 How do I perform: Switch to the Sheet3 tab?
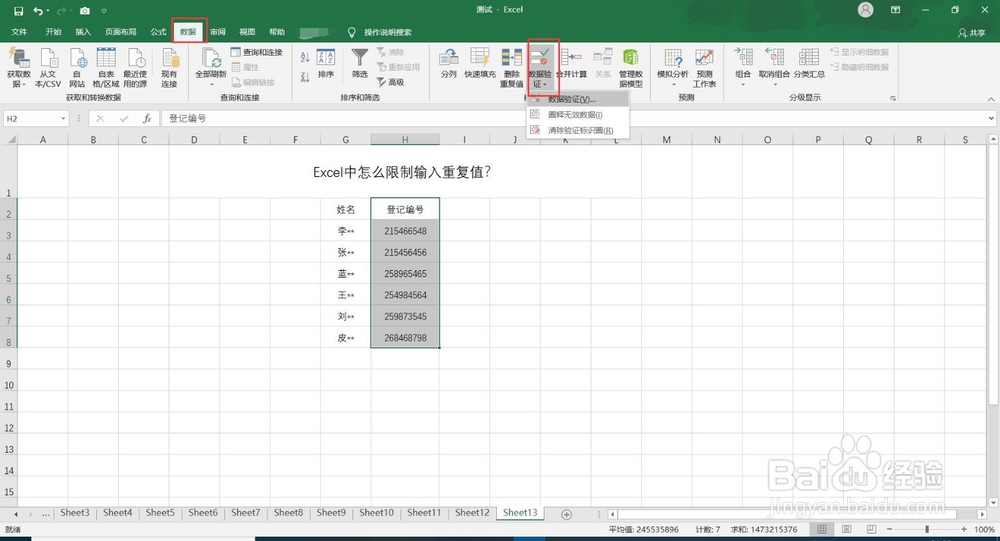[75, 512]
